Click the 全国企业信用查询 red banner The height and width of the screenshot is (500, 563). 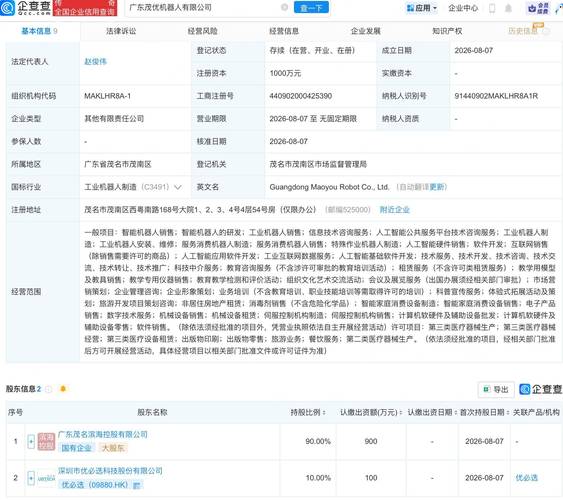(x=85, y=8)
